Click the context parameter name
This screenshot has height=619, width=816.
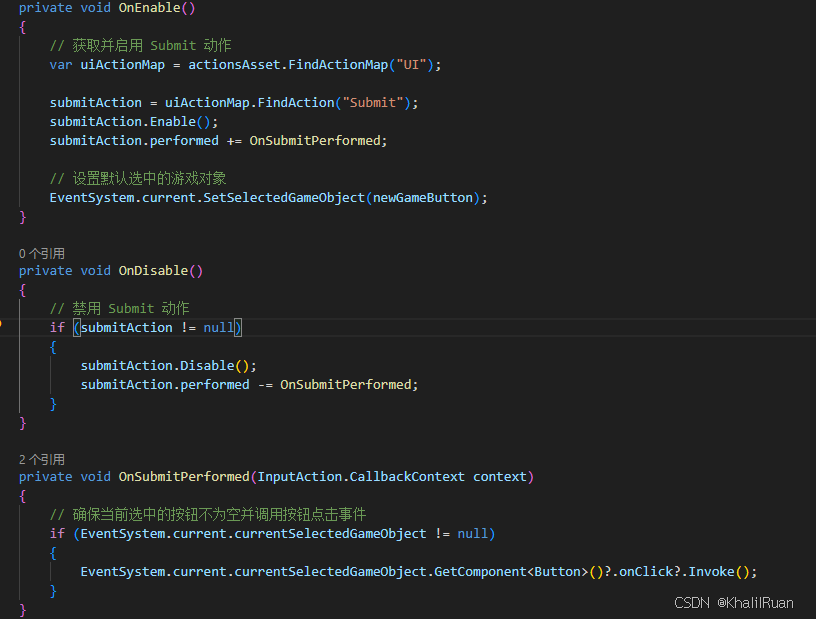[x=500, y=477]
